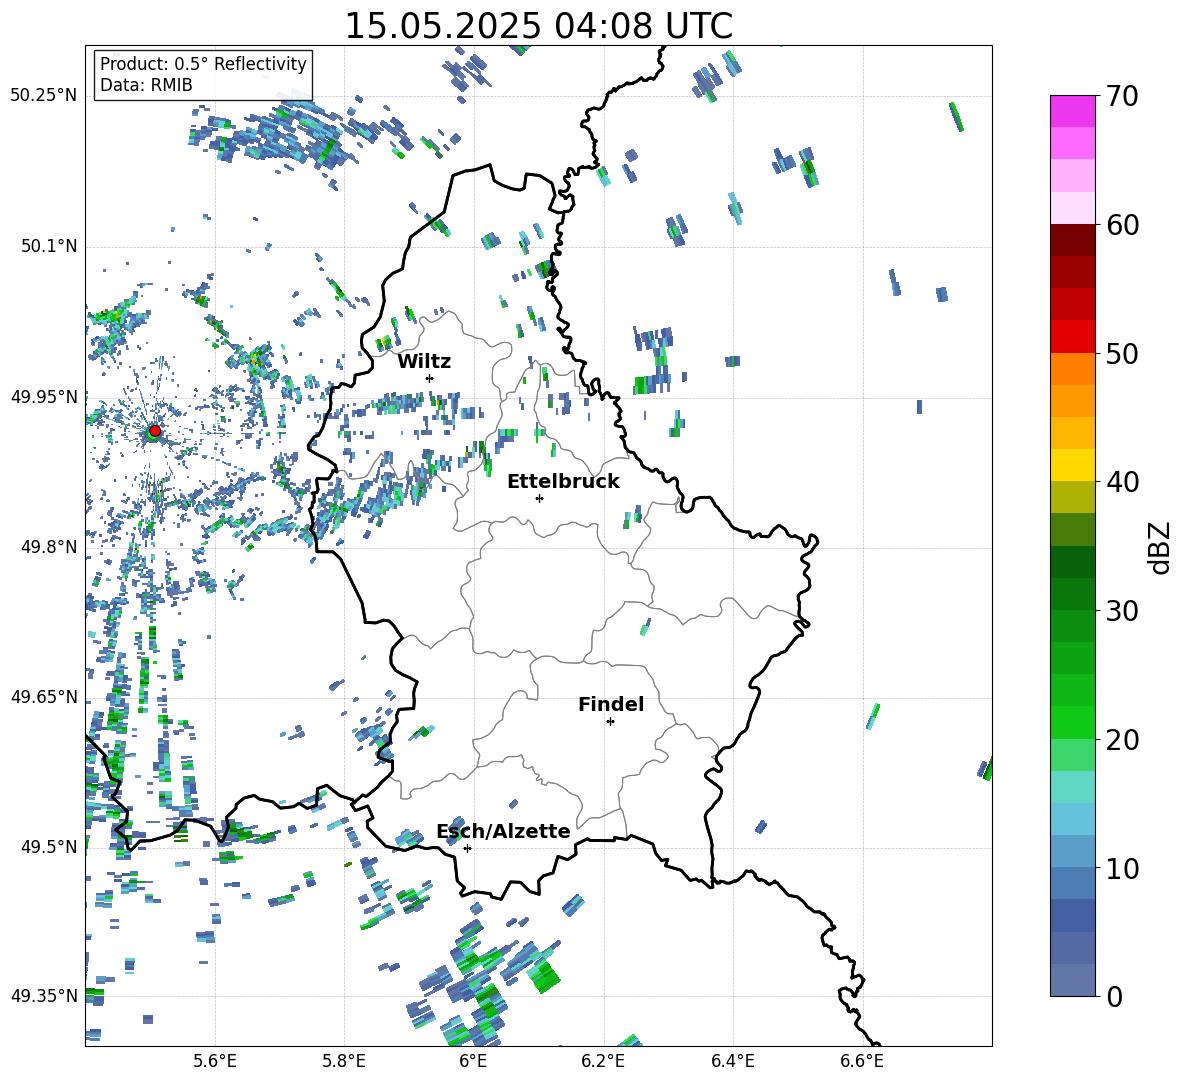Click the Esch/Alzette city label
Screen dimensions: 1184x1081
(x=503, y=831)
